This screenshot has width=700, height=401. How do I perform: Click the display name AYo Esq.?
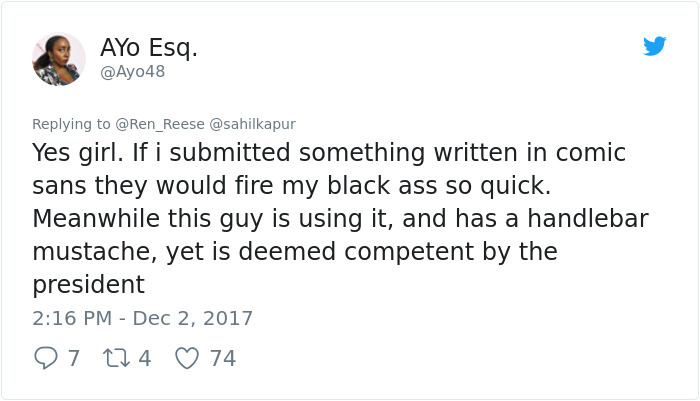149,47
